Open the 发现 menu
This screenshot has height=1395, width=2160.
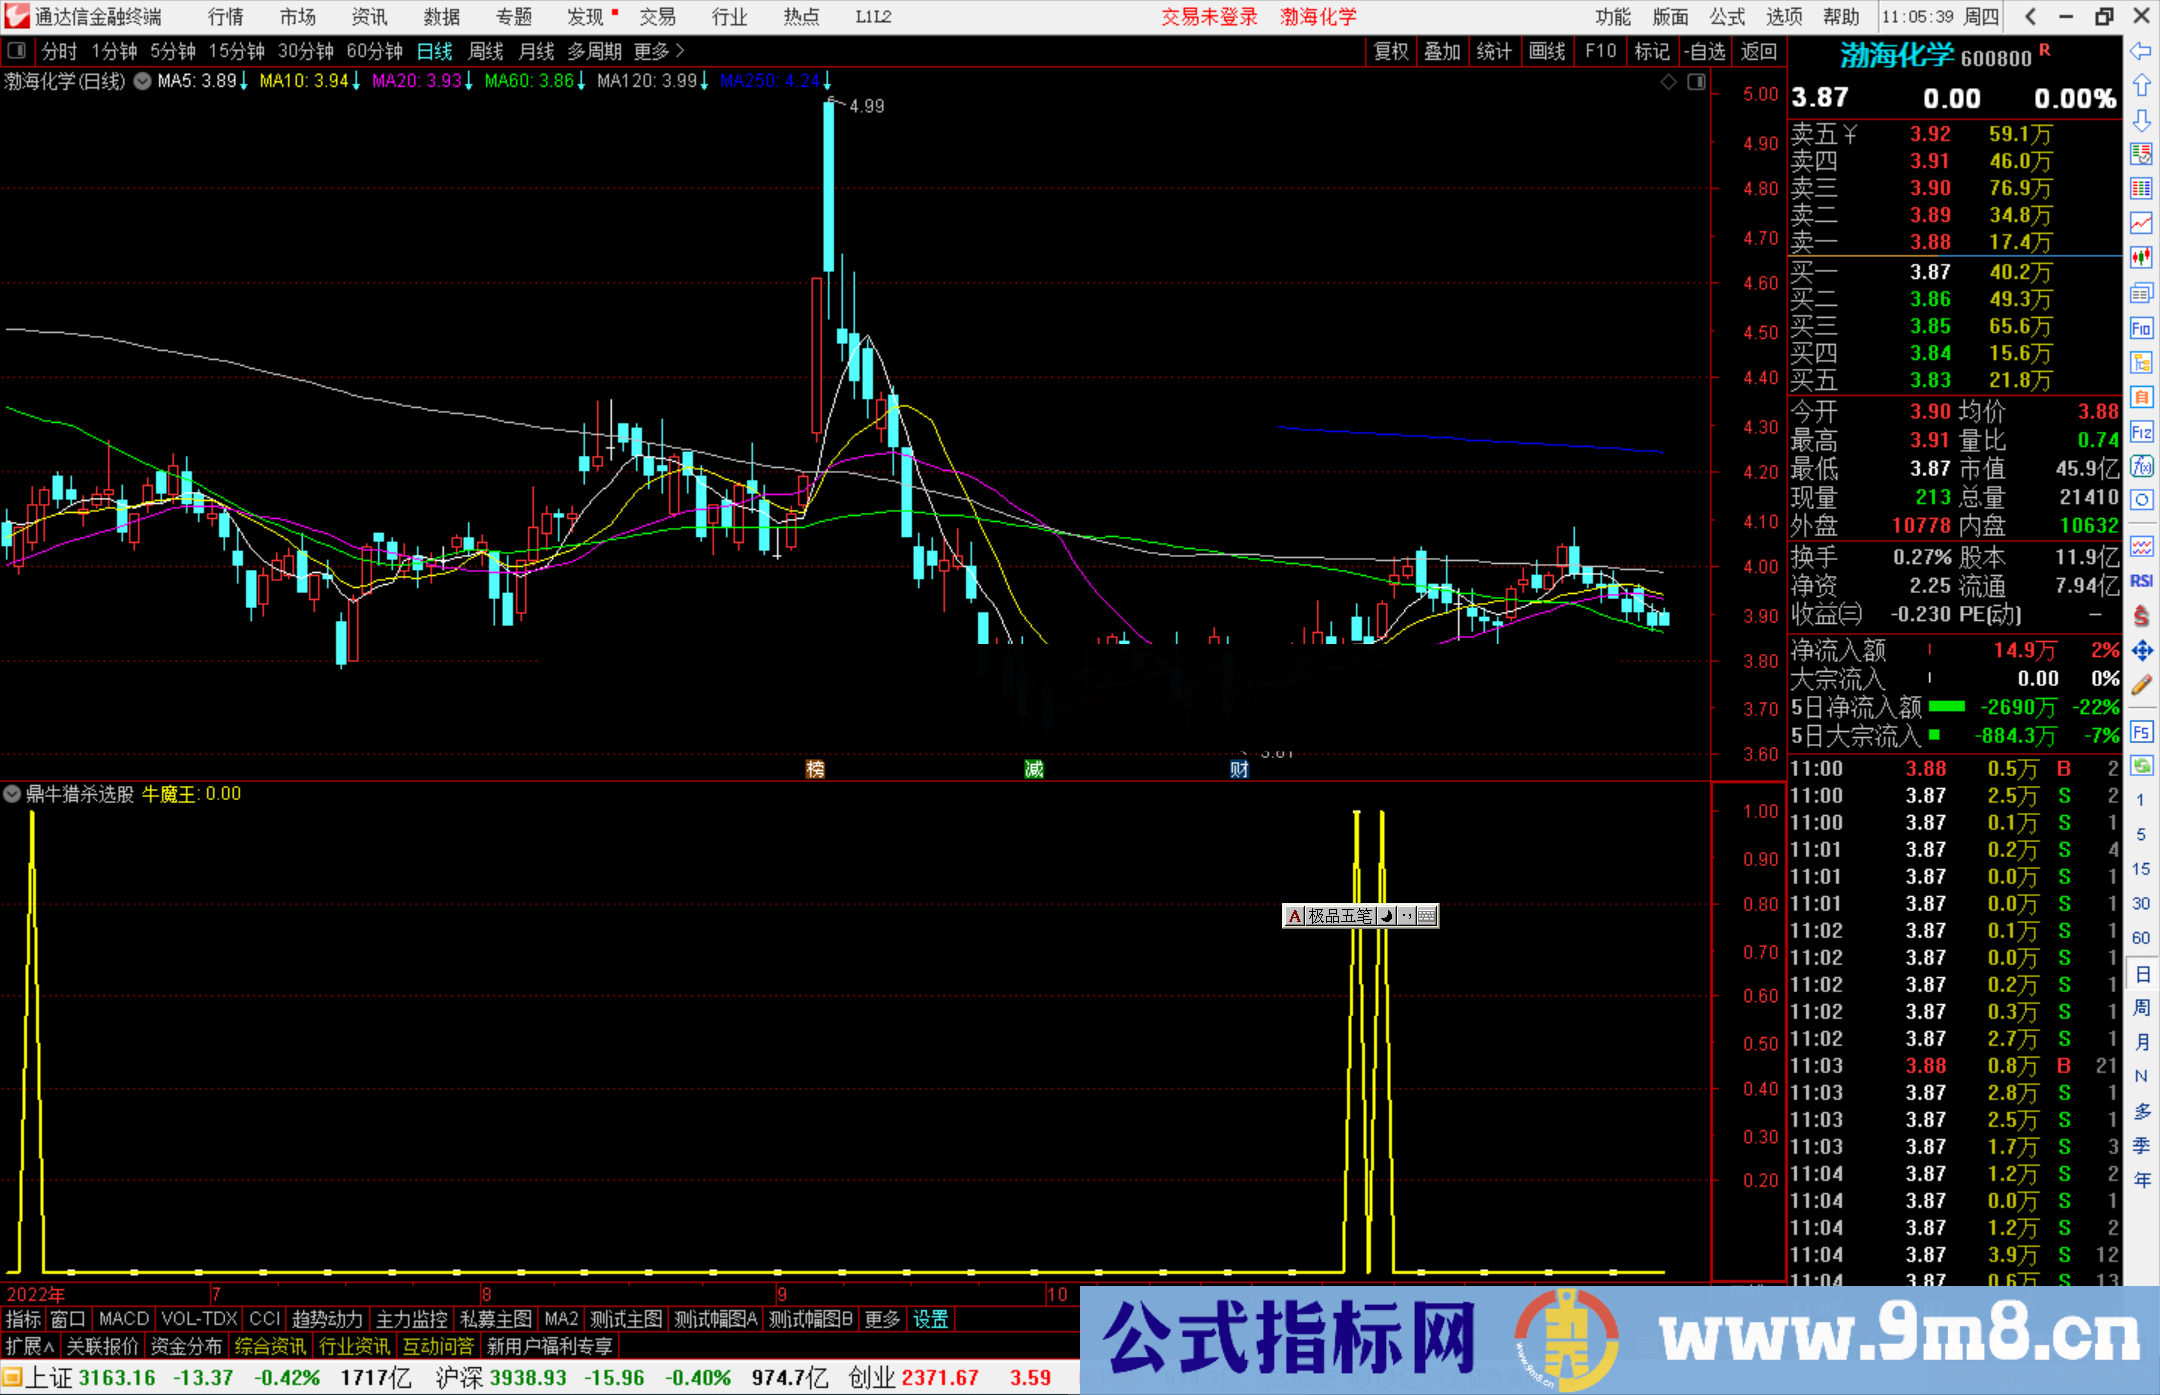point(585,17)
